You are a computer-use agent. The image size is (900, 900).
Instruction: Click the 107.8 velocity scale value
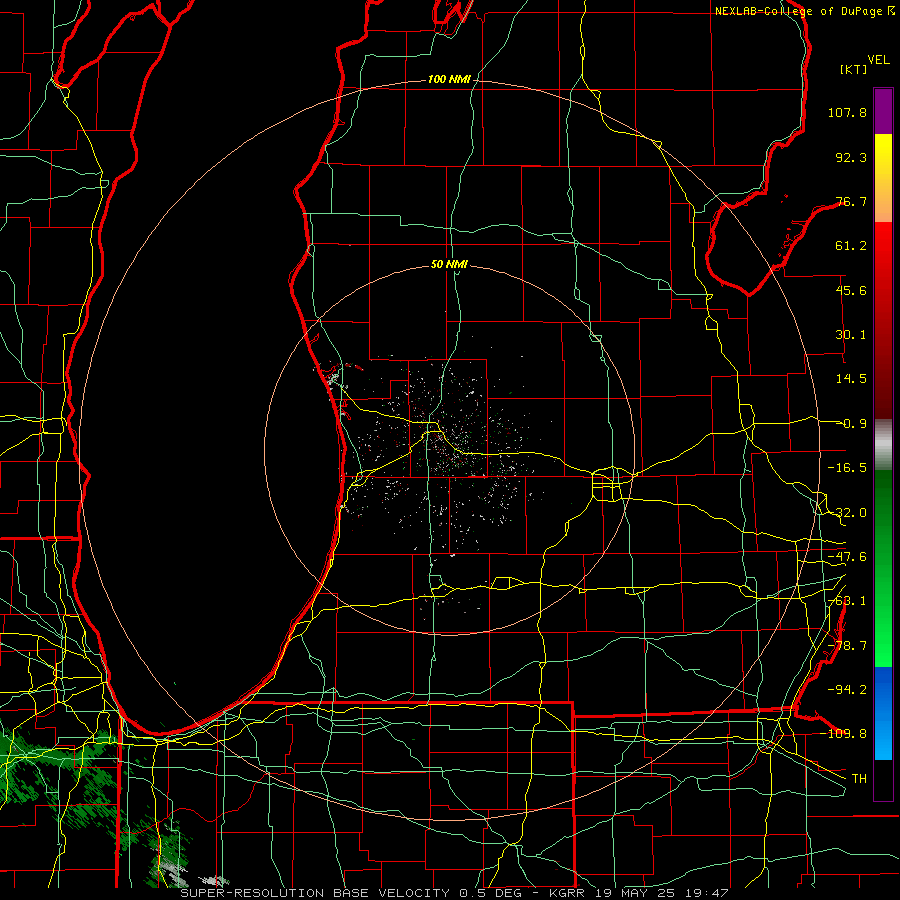847,112
